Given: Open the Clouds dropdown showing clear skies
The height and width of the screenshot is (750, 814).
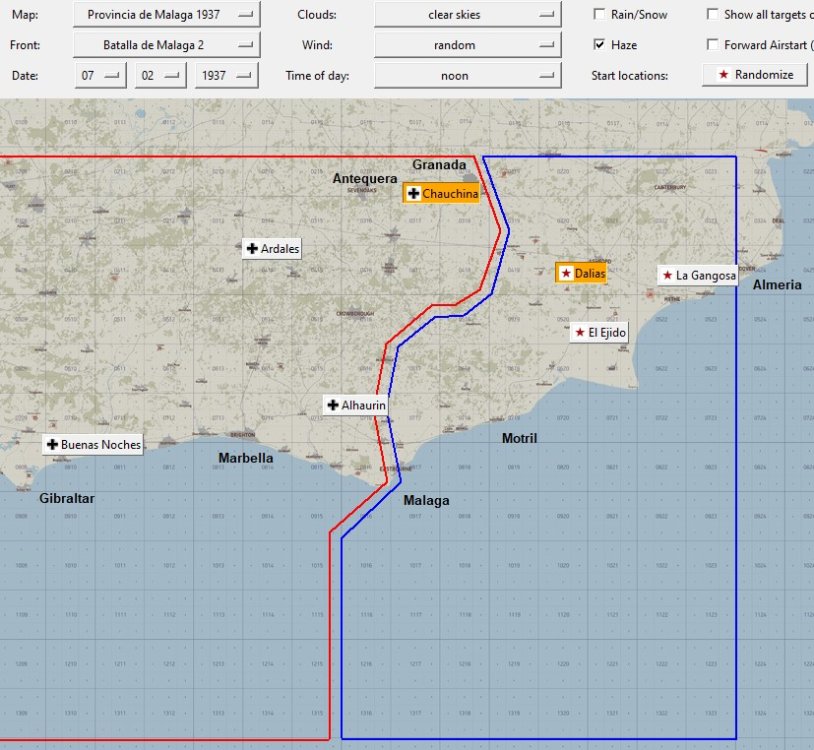Looking at the screenshot, I should [x=466, y=14].
